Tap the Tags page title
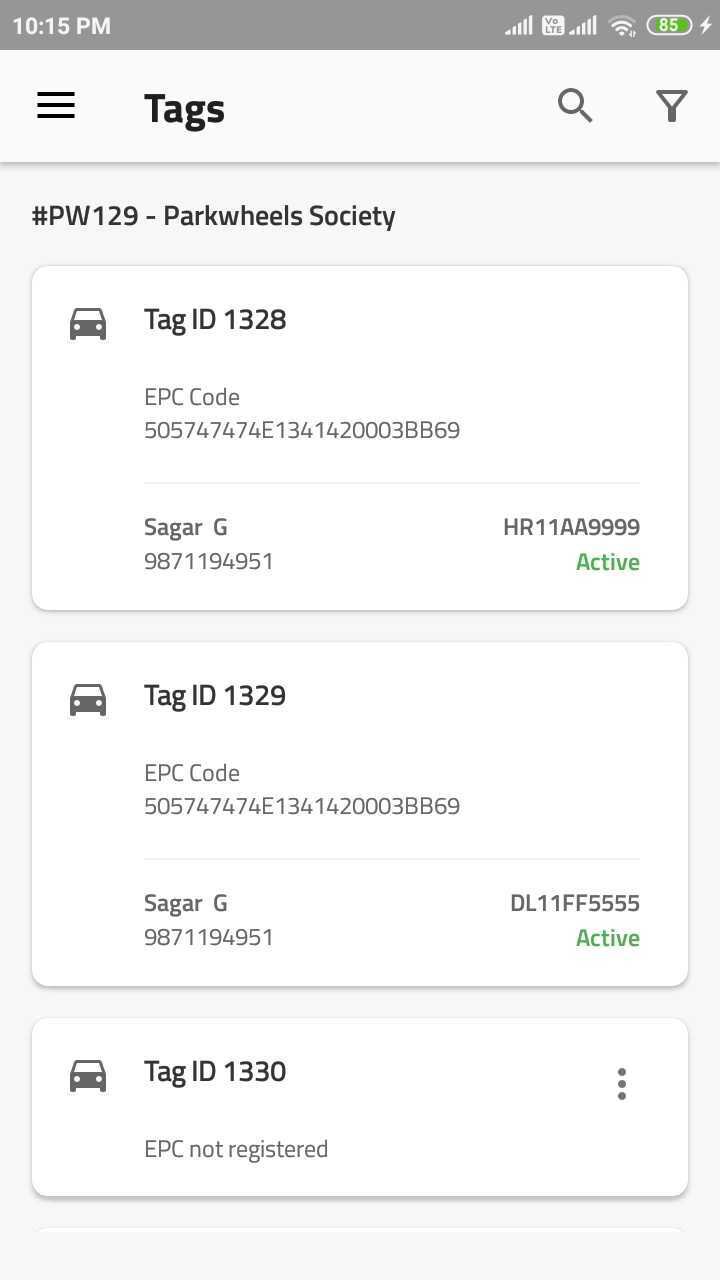 [x=184, y=108]
